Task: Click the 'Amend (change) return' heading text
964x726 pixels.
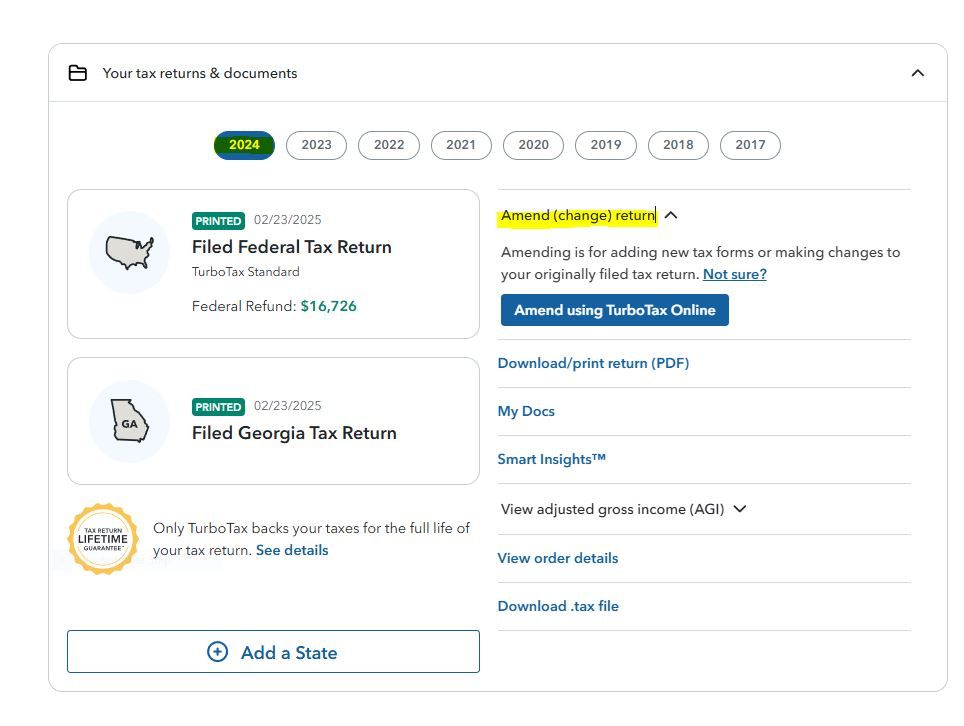Action: tap(578, 215)
